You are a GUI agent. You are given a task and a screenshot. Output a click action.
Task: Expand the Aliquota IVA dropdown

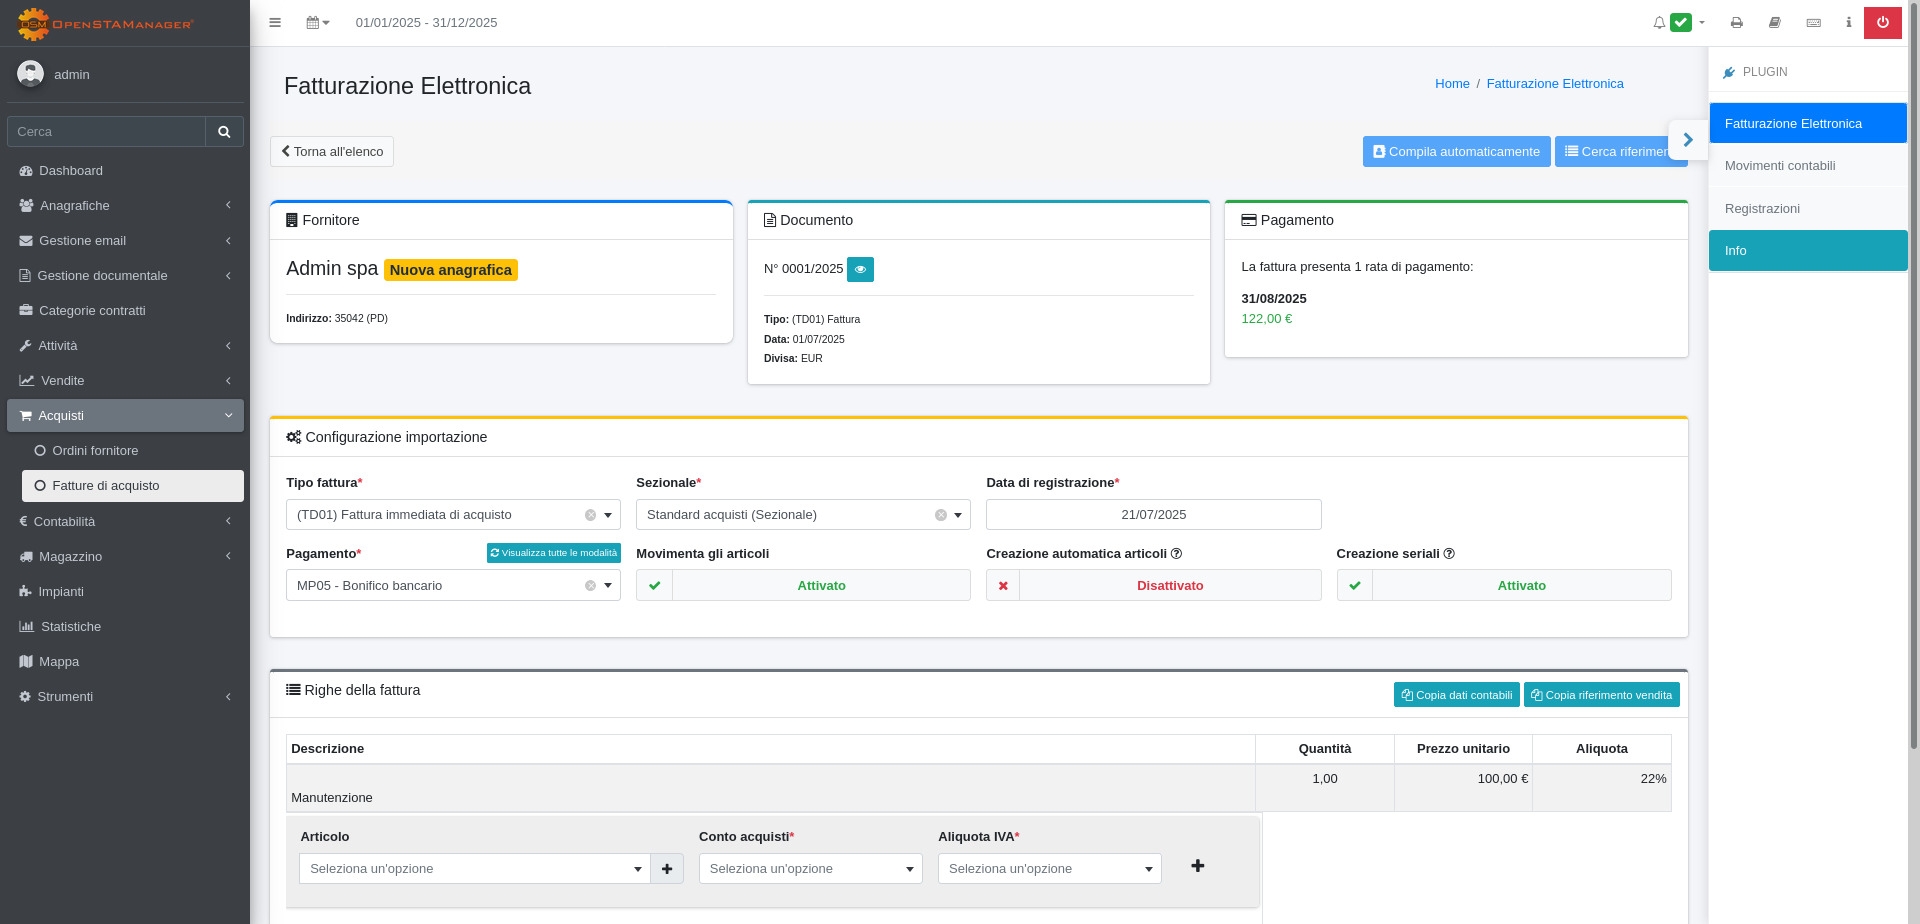pos(1049,869)
